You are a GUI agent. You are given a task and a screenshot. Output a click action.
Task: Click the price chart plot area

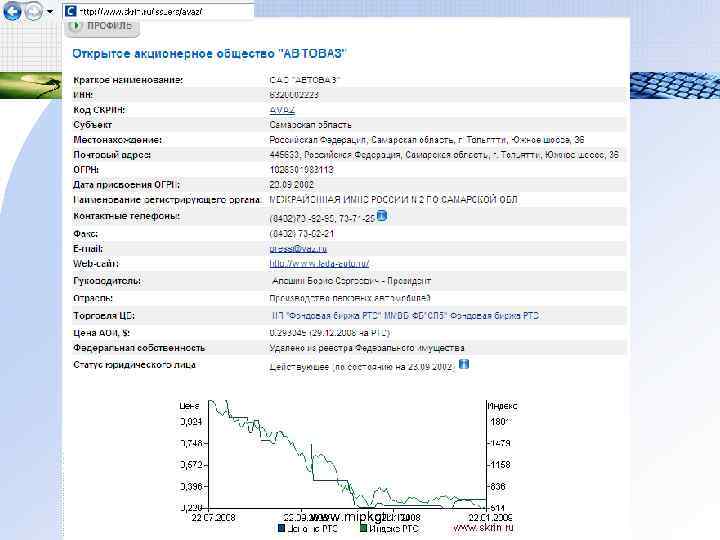pos(348,454)
